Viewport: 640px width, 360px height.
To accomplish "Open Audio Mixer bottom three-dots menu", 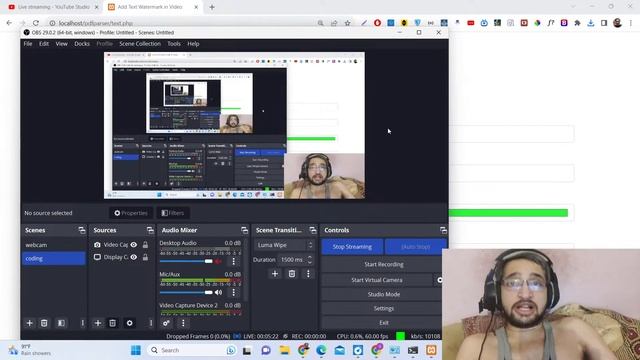I will [x=183, y=323].
